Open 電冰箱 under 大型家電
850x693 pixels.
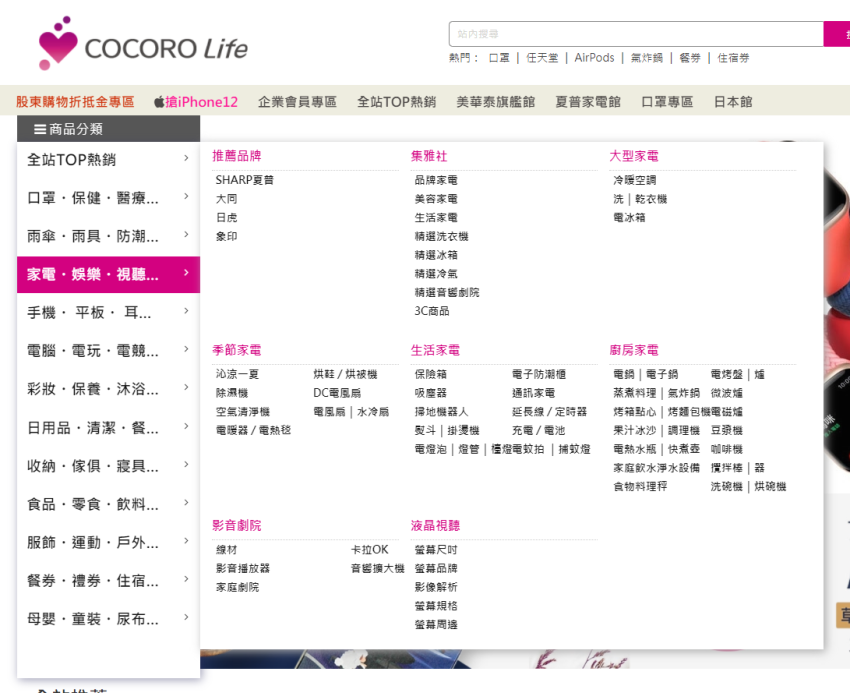click(x=629, y=217)
